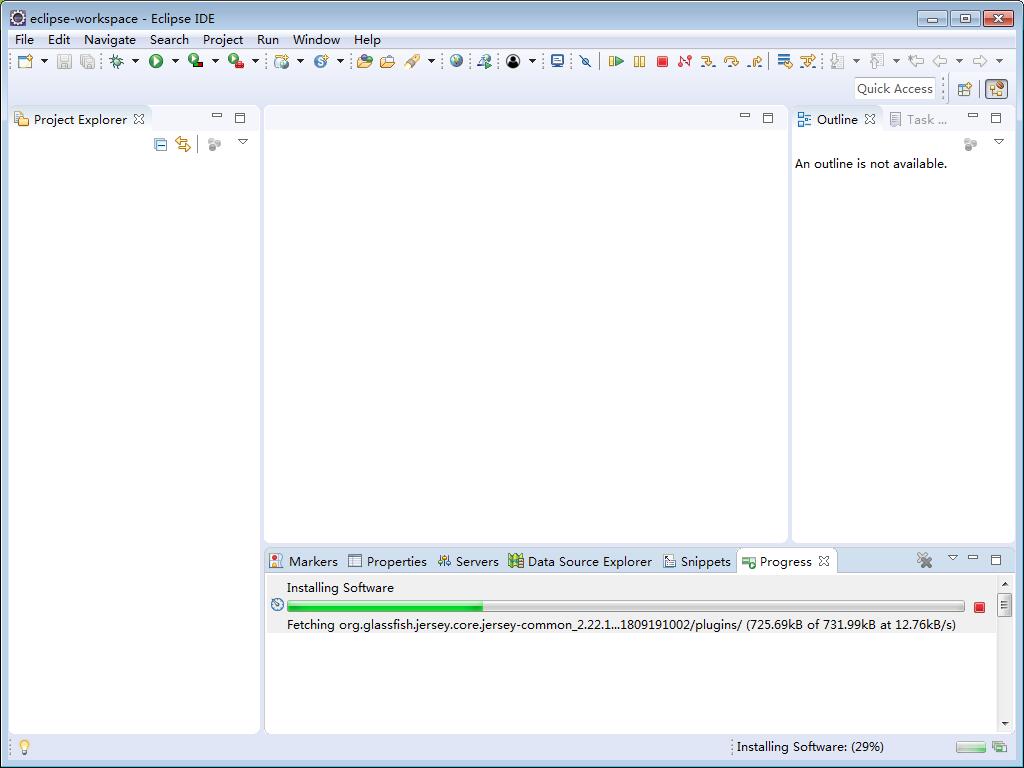Toggle Skip All Breakpoints icon
This screenshot has height=768, width=1024.
(586, 61)
